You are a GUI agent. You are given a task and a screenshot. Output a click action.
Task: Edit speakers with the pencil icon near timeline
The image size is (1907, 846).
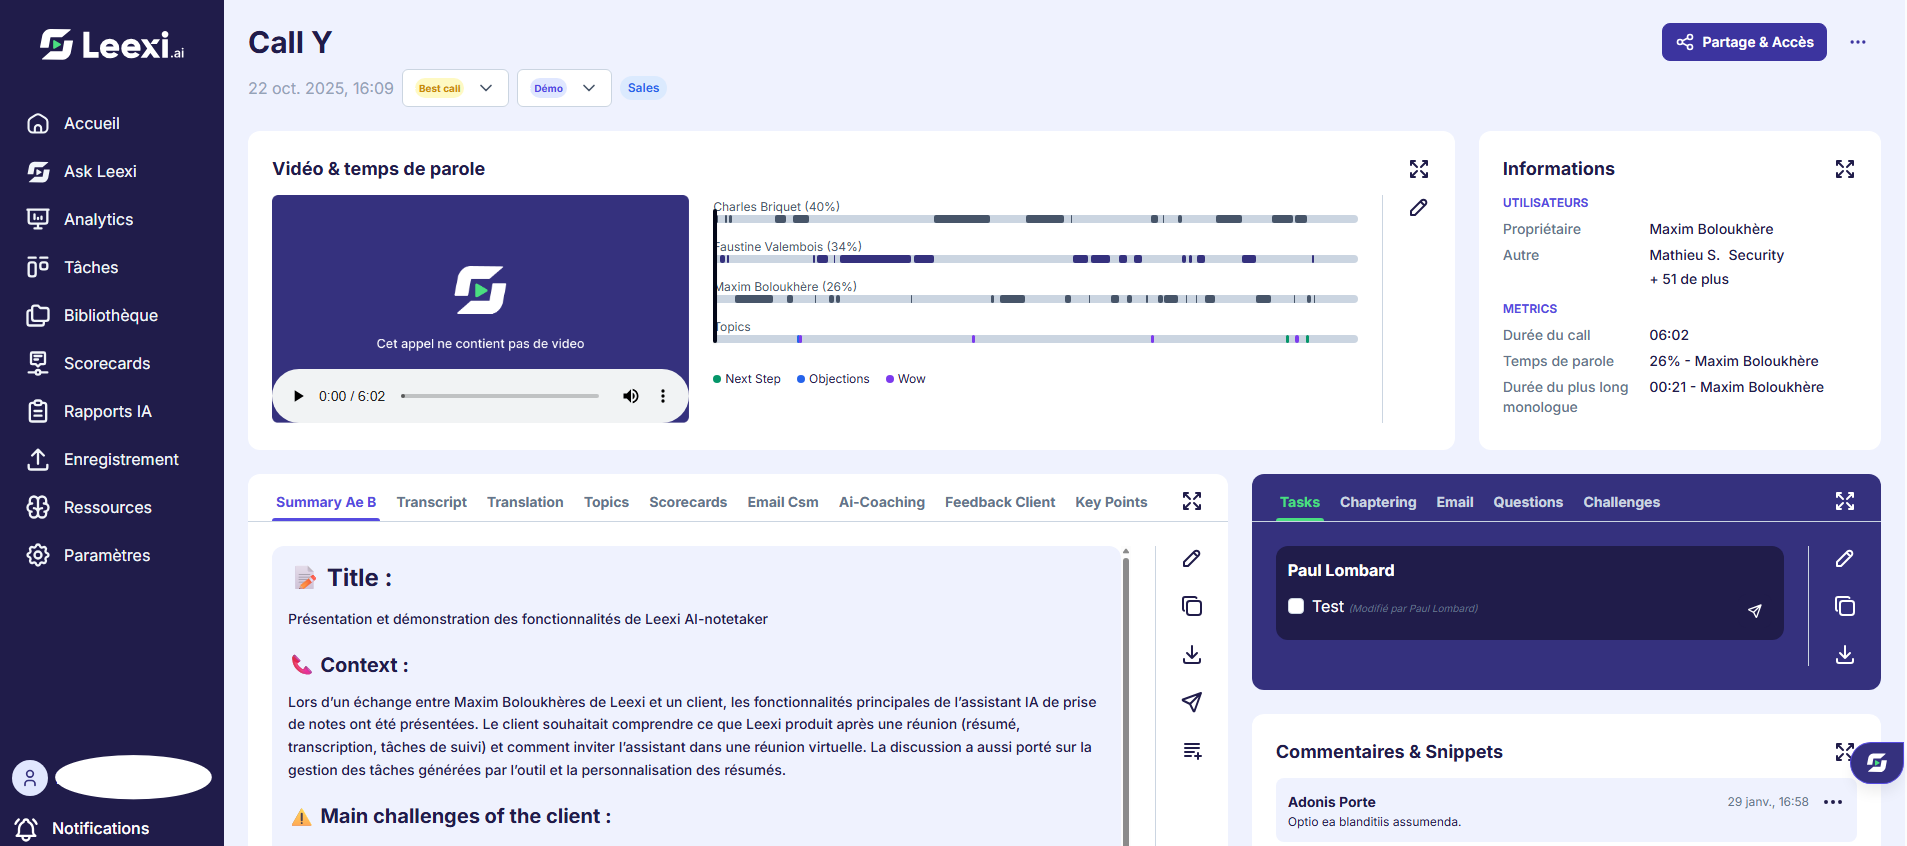pyautogui.click(x=1418, y=208)
